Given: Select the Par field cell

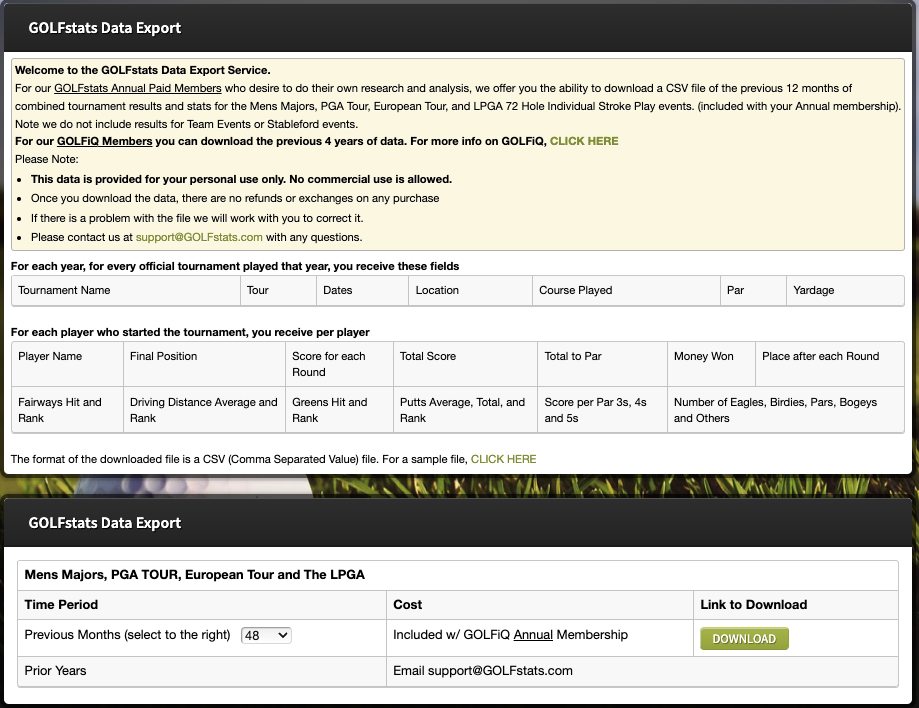Looking at the screenshot, I should coord(753,291).
